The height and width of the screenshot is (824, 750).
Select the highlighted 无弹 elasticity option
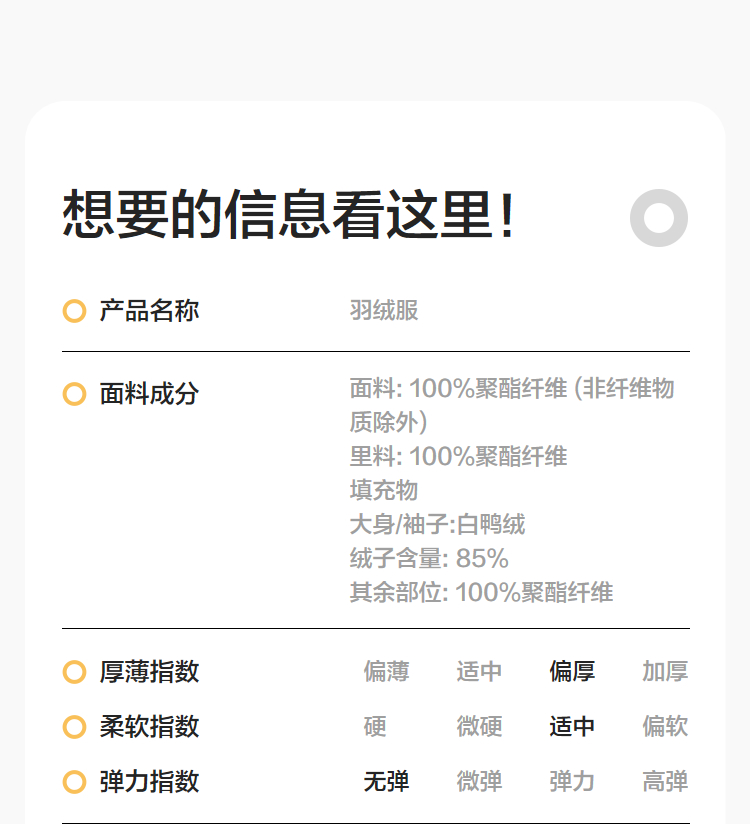(x=386, y=782)
